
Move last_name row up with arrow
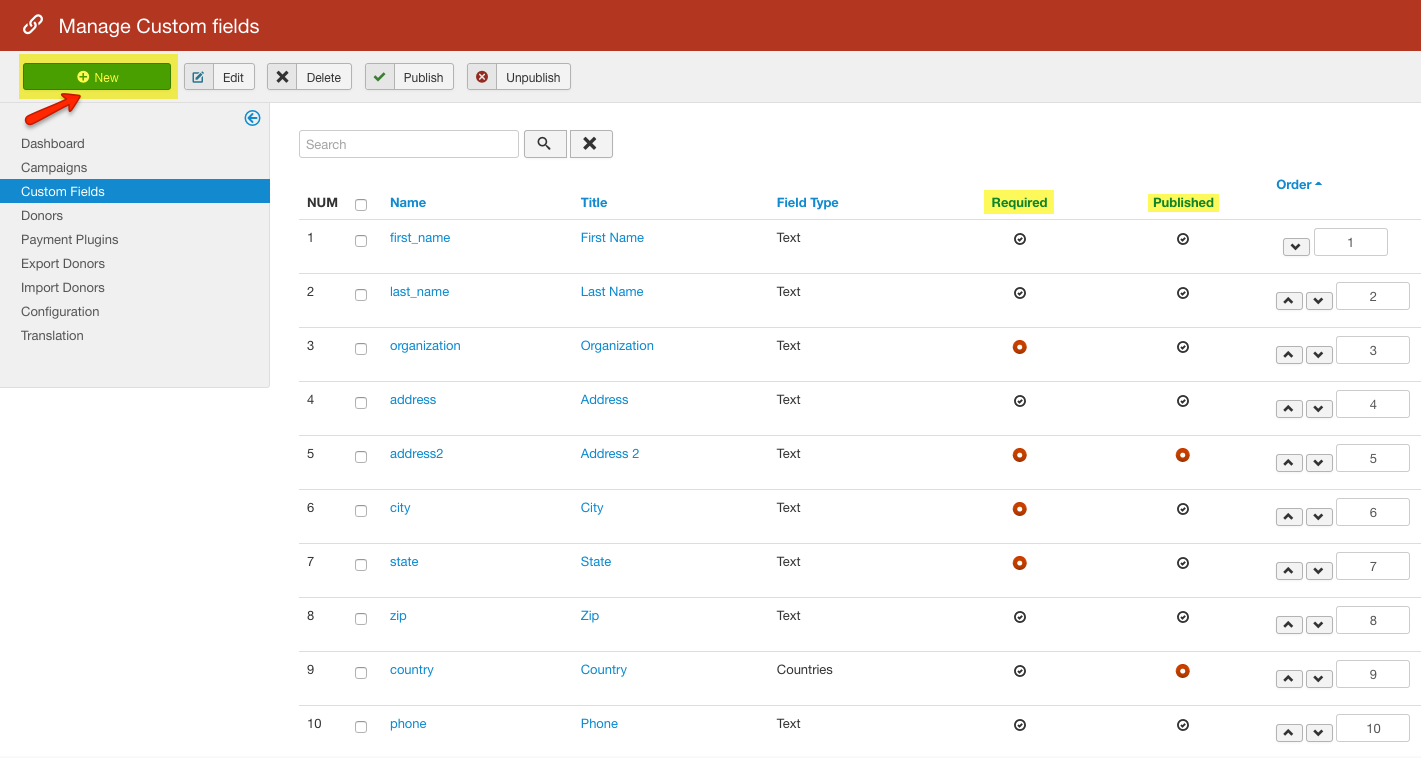coord(1289,300)
